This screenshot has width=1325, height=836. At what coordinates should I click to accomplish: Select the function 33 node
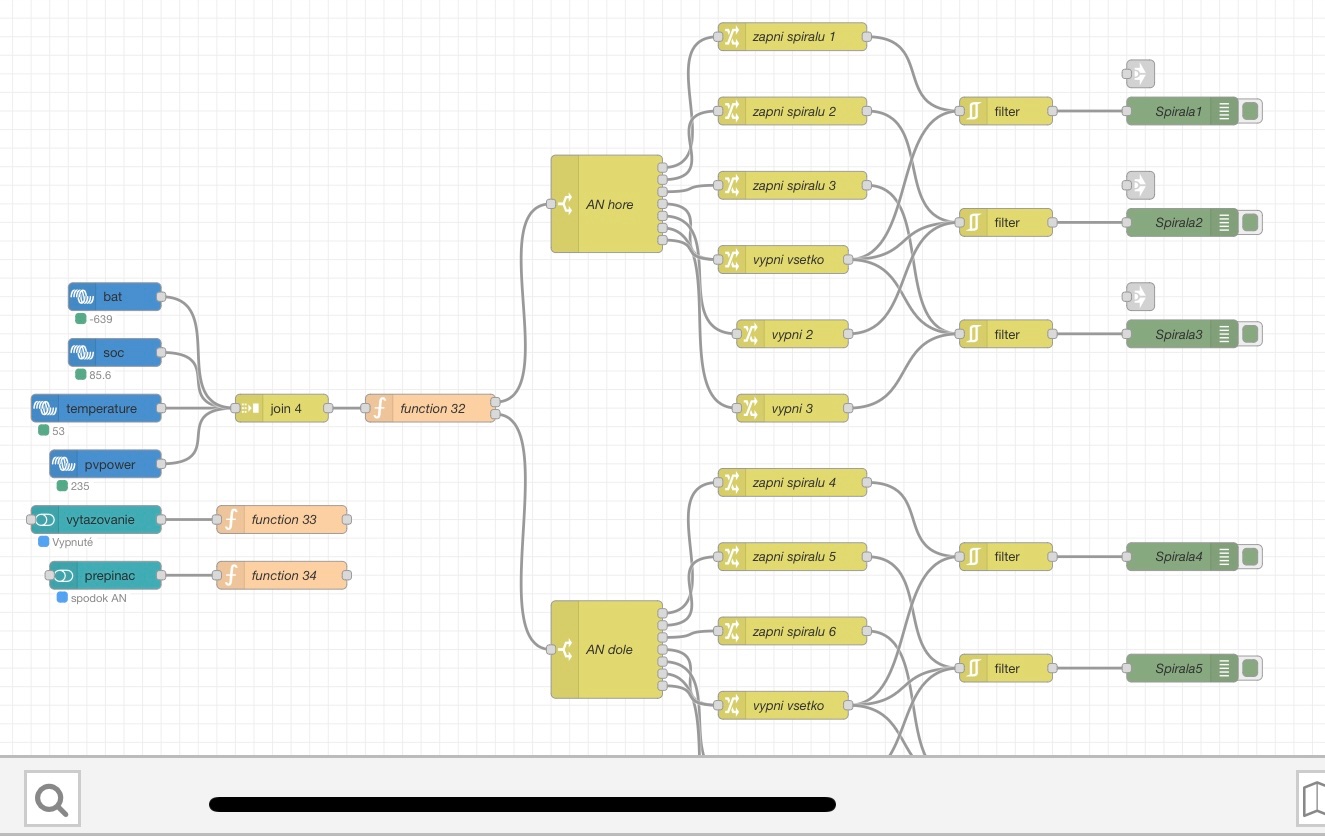[284, 520]
